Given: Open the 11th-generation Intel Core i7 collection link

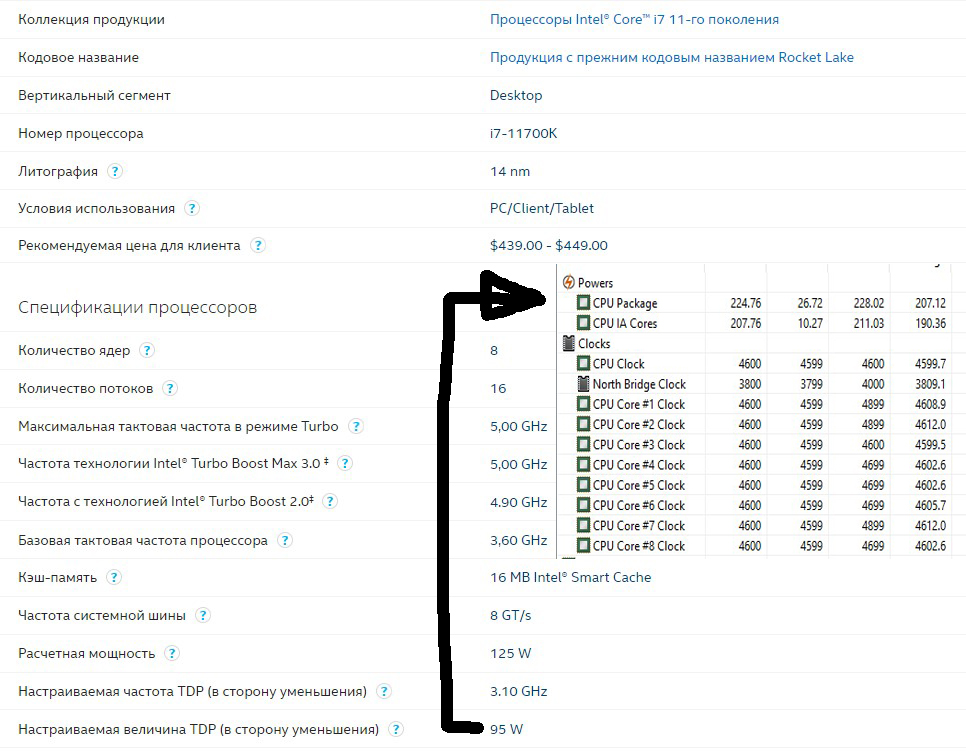Looking at the screenshot, I should point(634,20).
